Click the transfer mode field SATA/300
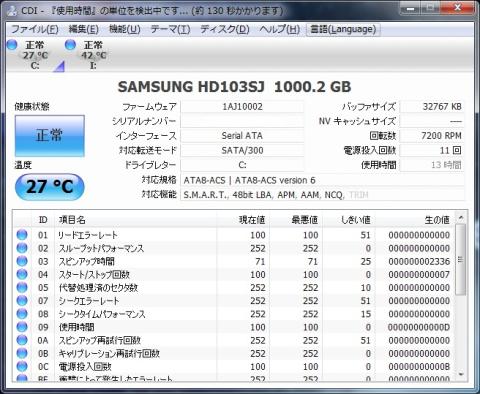 click(242, 150)
